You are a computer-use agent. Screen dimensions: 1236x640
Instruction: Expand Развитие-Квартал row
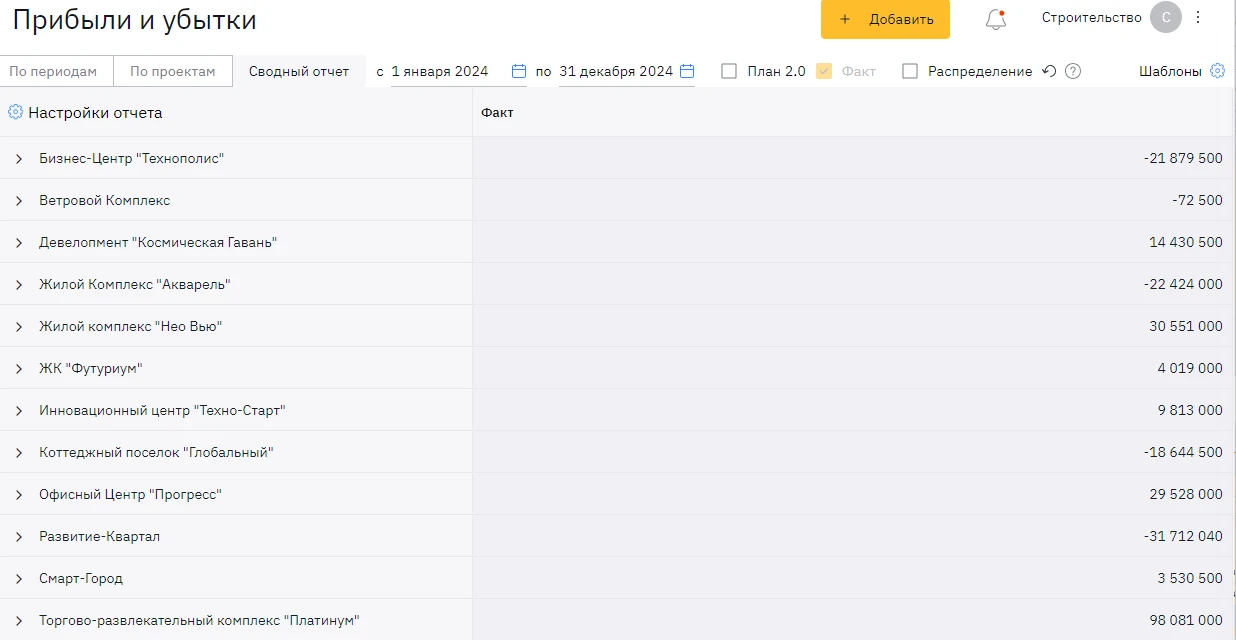coord(19,537)
